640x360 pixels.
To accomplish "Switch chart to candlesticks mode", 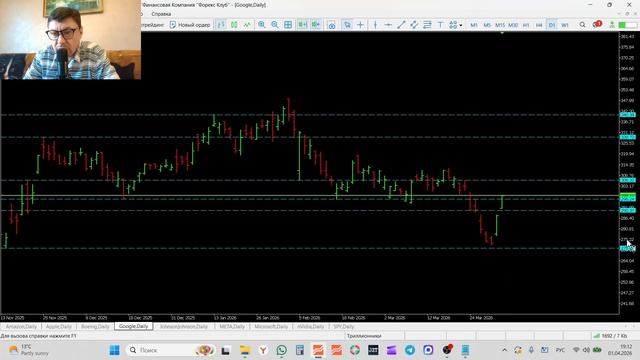I will point(234,25).
